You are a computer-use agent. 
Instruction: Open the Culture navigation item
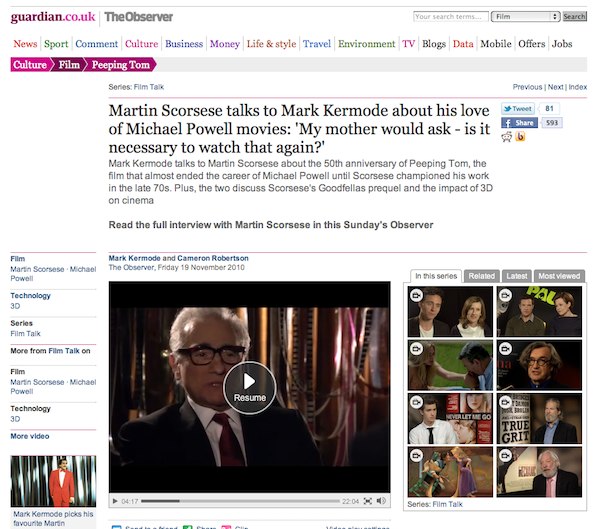(141, 44)
